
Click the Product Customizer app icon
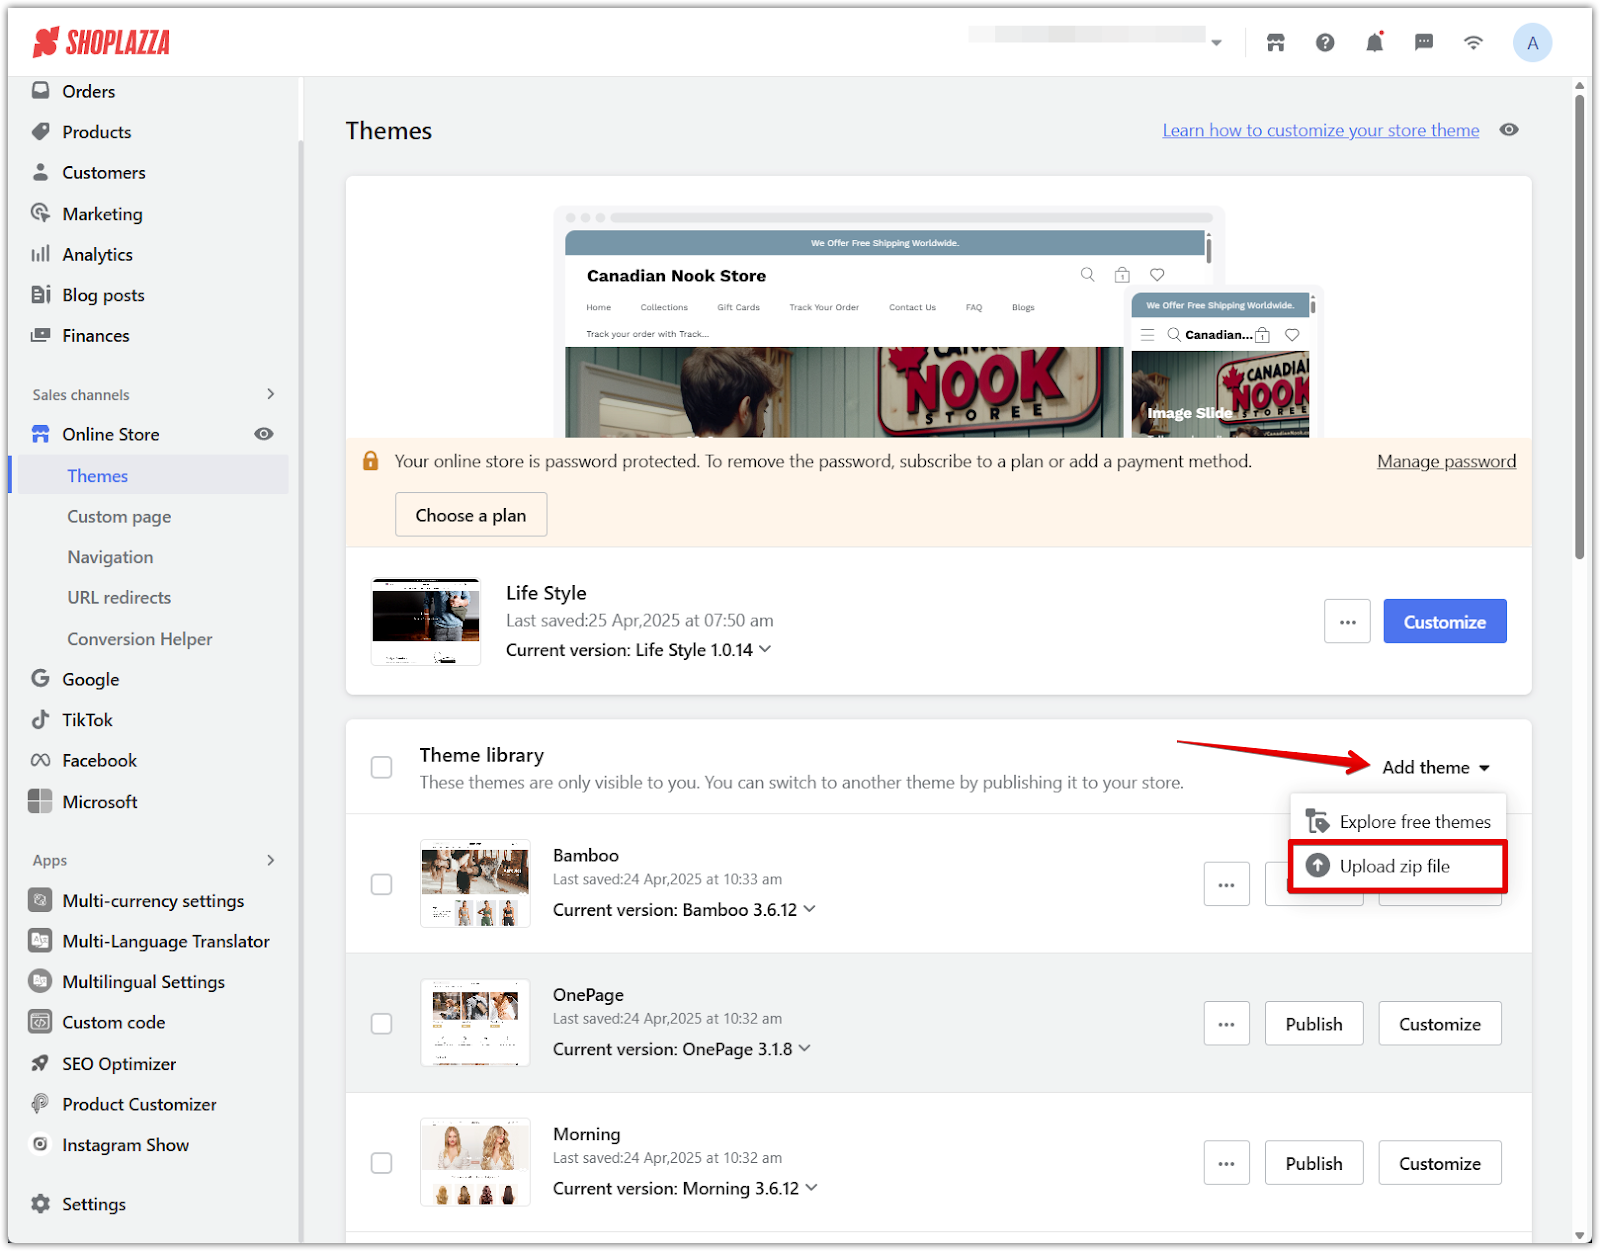(40, 1104)
